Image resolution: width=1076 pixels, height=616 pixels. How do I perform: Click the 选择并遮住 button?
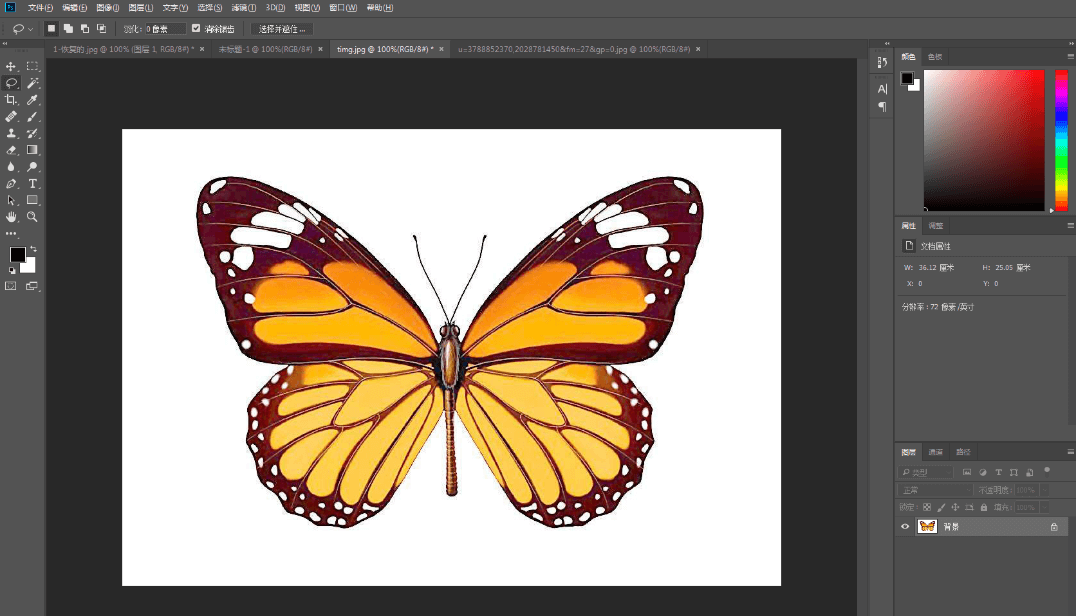pos(282,29)
